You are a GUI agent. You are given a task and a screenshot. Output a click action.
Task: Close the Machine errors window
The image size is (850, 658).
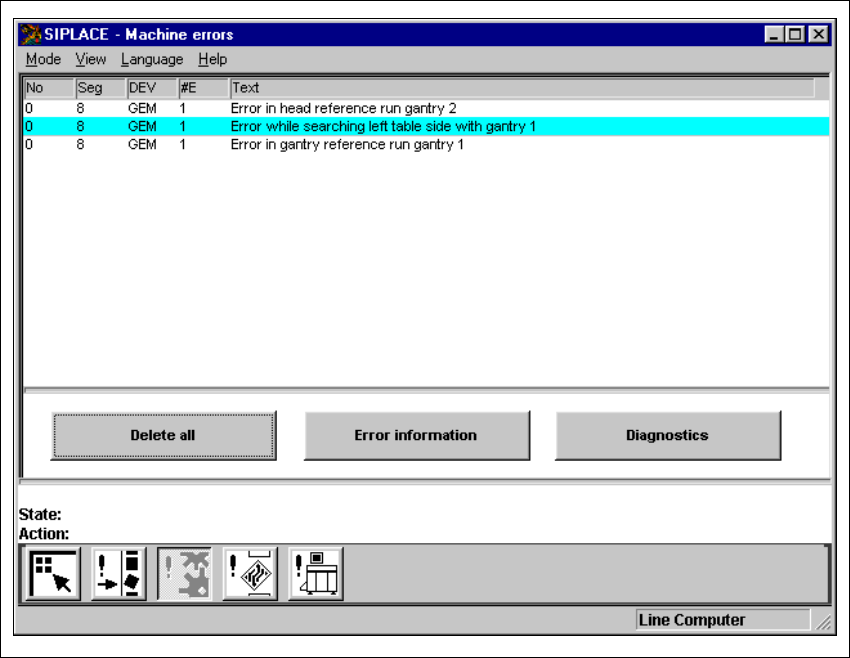tap(819, 35)
